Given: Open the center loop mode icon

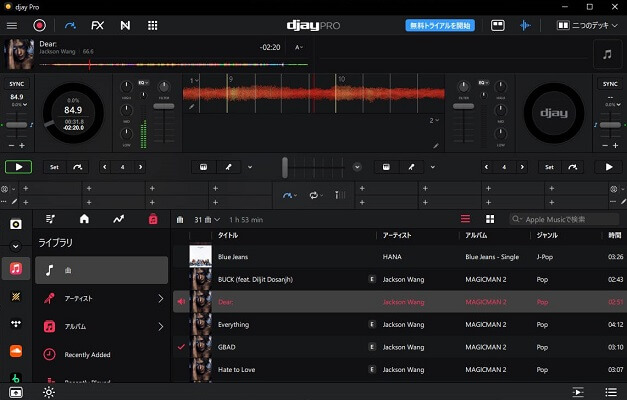Looking at the screenshot, I should [x=315, y=195].
